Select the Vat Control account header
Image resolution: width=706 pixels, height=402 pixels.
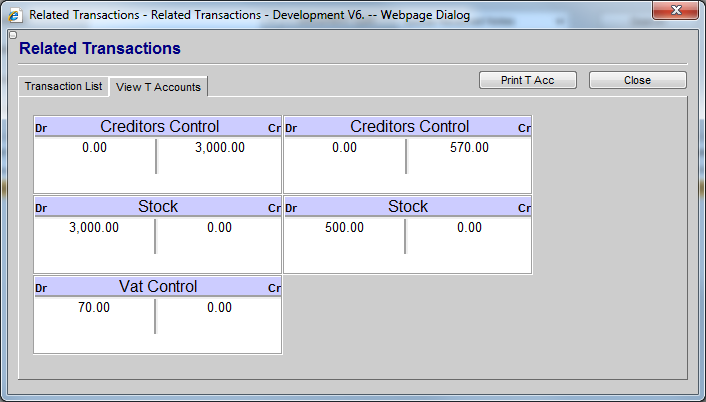click(158, 287)
